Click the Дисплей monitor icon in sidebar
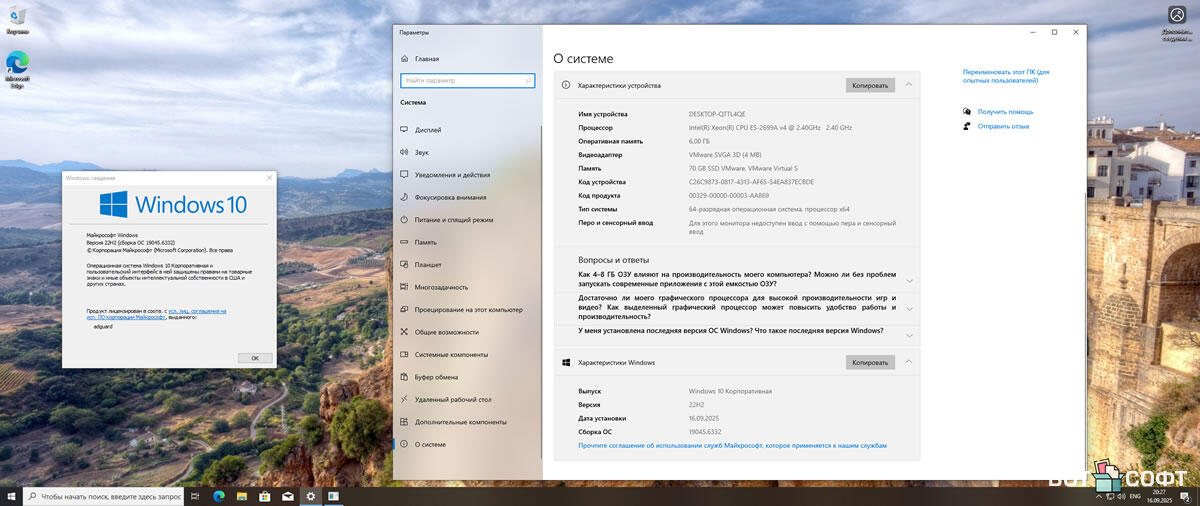This screenshot has height=506, width=1200. point(404,130)
